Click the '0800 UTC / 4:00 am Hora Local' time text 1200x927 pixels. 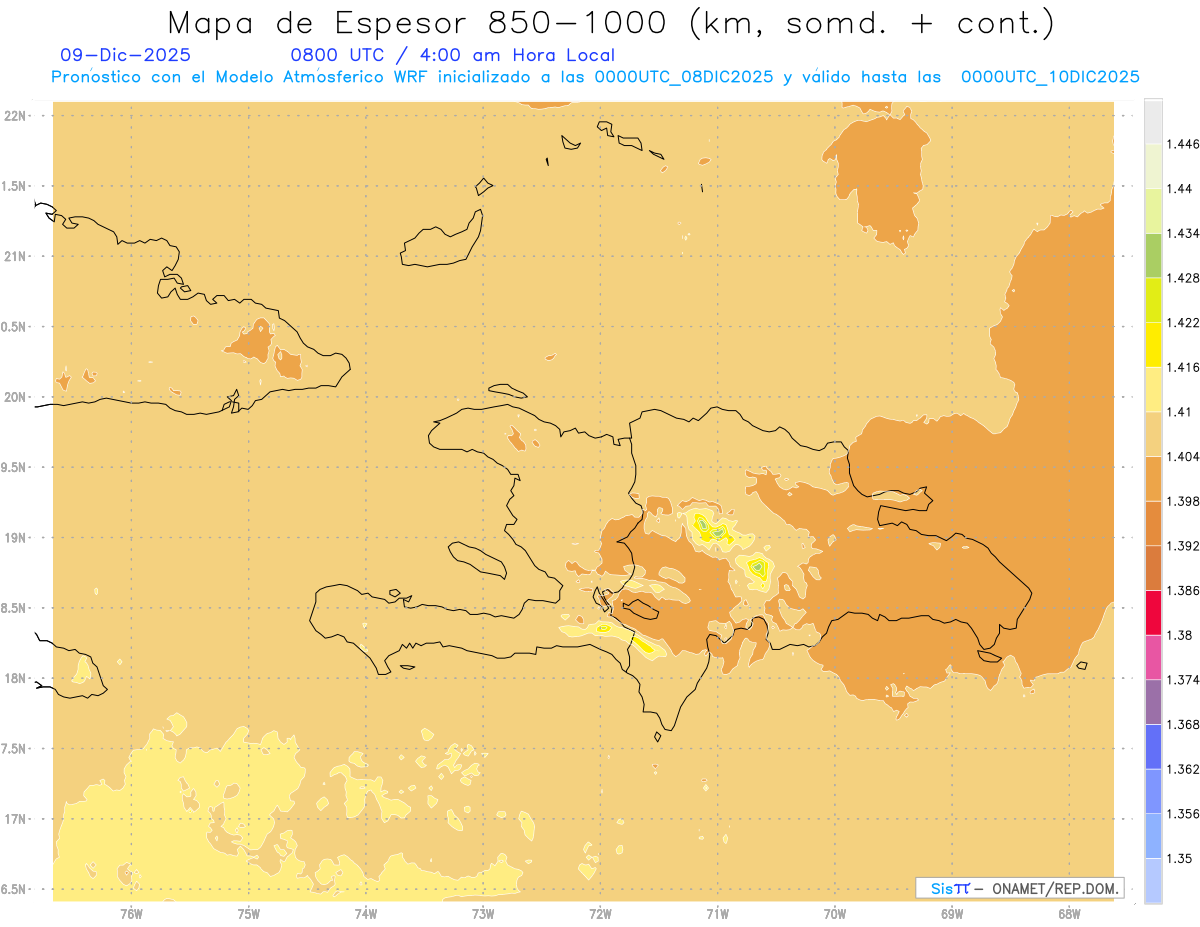452,55
